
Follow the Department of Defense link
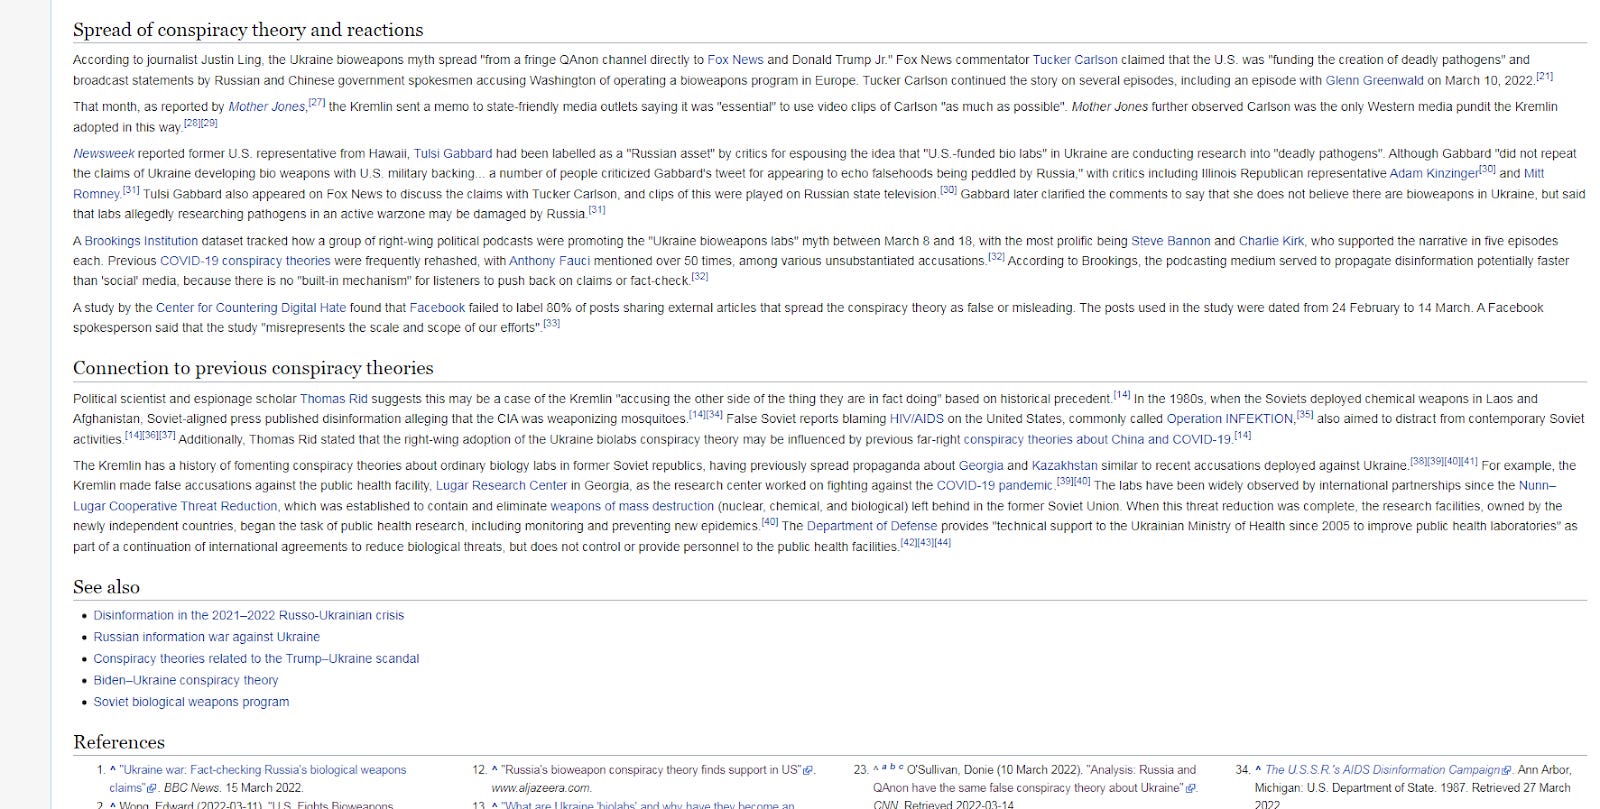click(872, 526)
